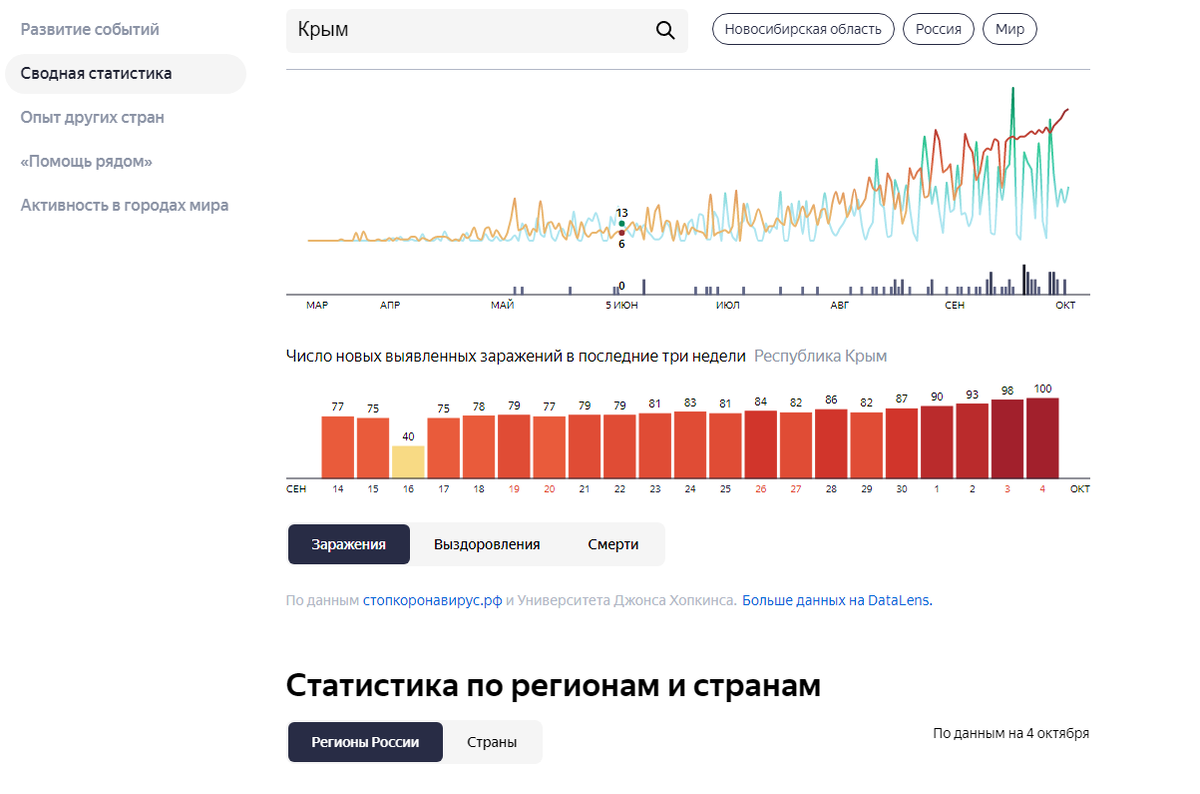Switch to the Страны tab
The height and width of the screenshot is (794, 1200).
[492, 742]
